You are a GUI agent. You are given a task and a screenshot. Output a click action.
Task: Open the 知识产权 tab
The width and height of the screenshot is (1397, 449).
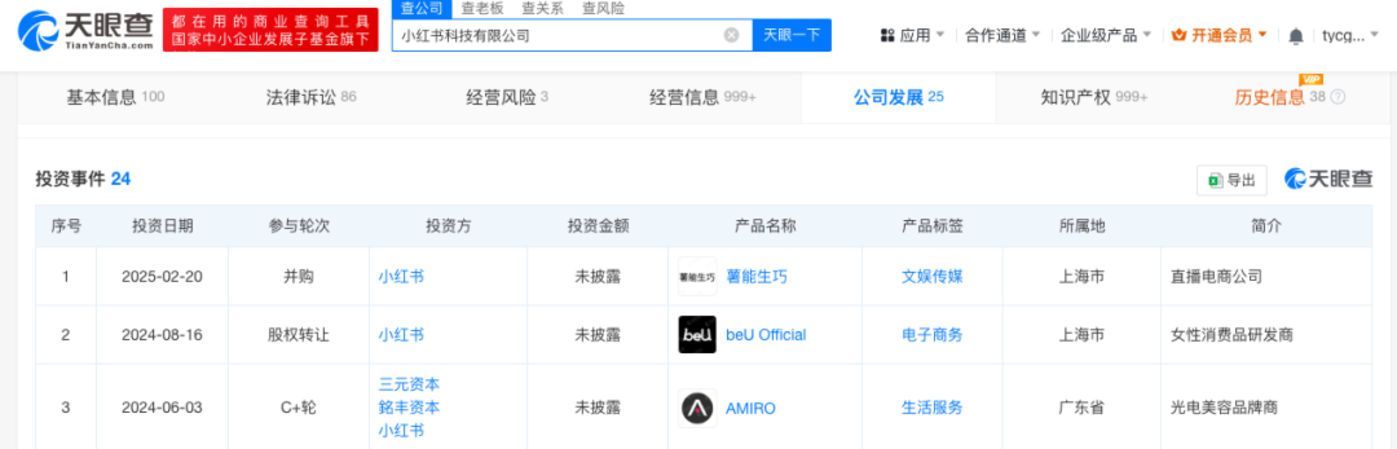point(1093,97)
